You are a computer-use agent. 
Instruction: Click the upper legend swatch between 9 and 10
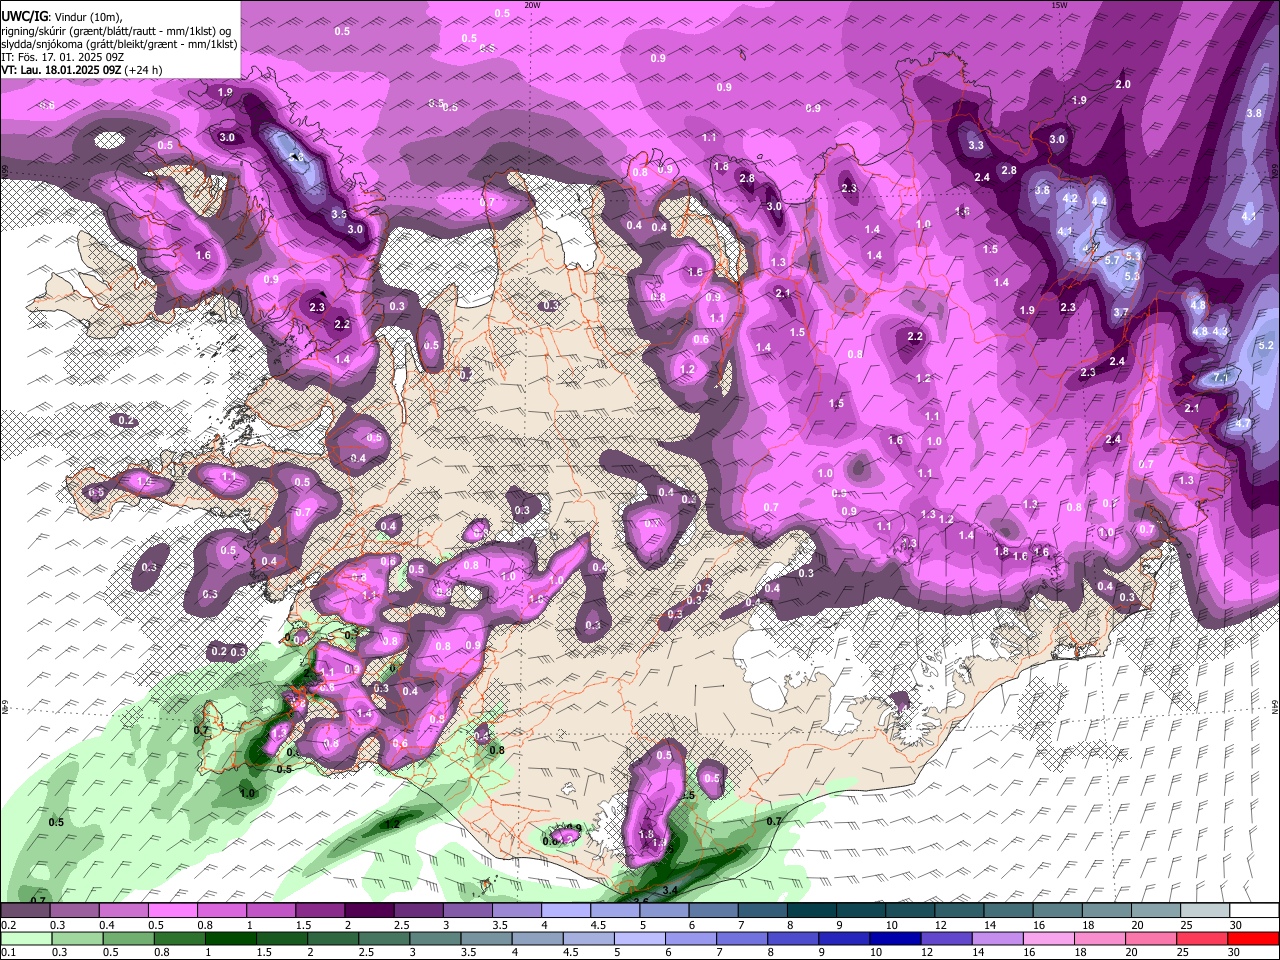[x=861, y=911]
